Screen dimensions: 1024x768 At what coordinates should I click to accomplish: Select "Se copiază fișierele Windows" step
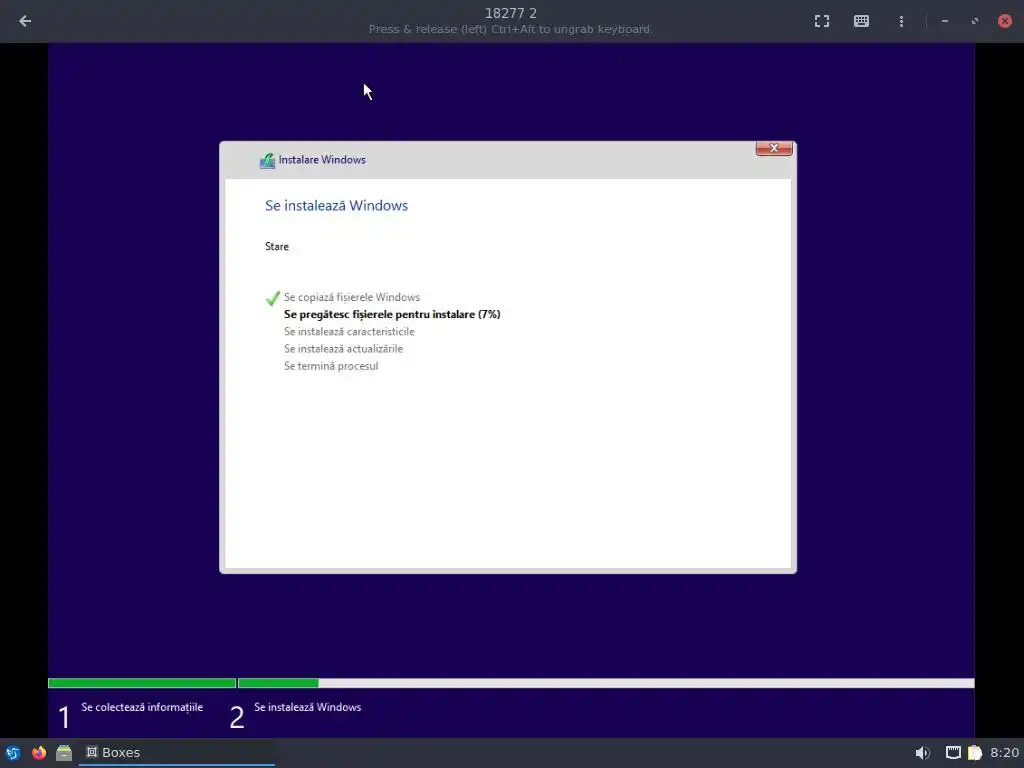coord(352,297)
